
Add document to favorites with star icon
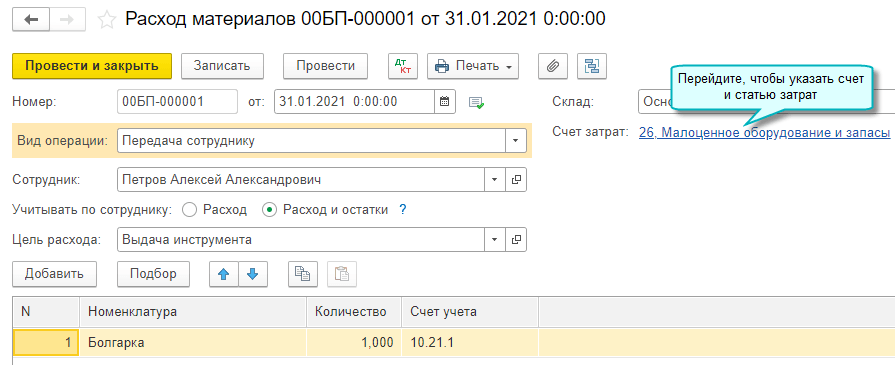[106, 20]
